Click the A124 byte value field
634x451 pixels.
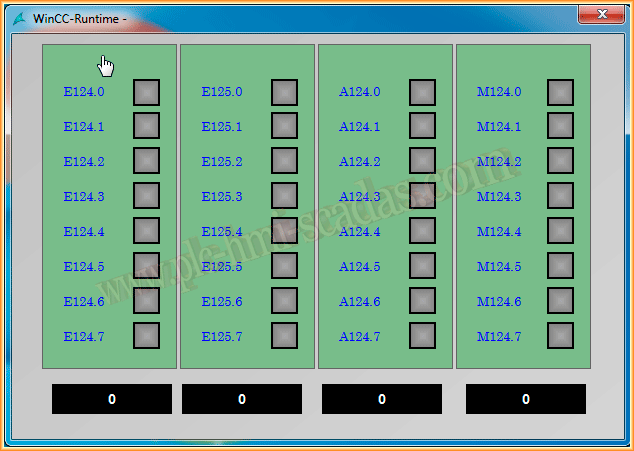(382, 399)
